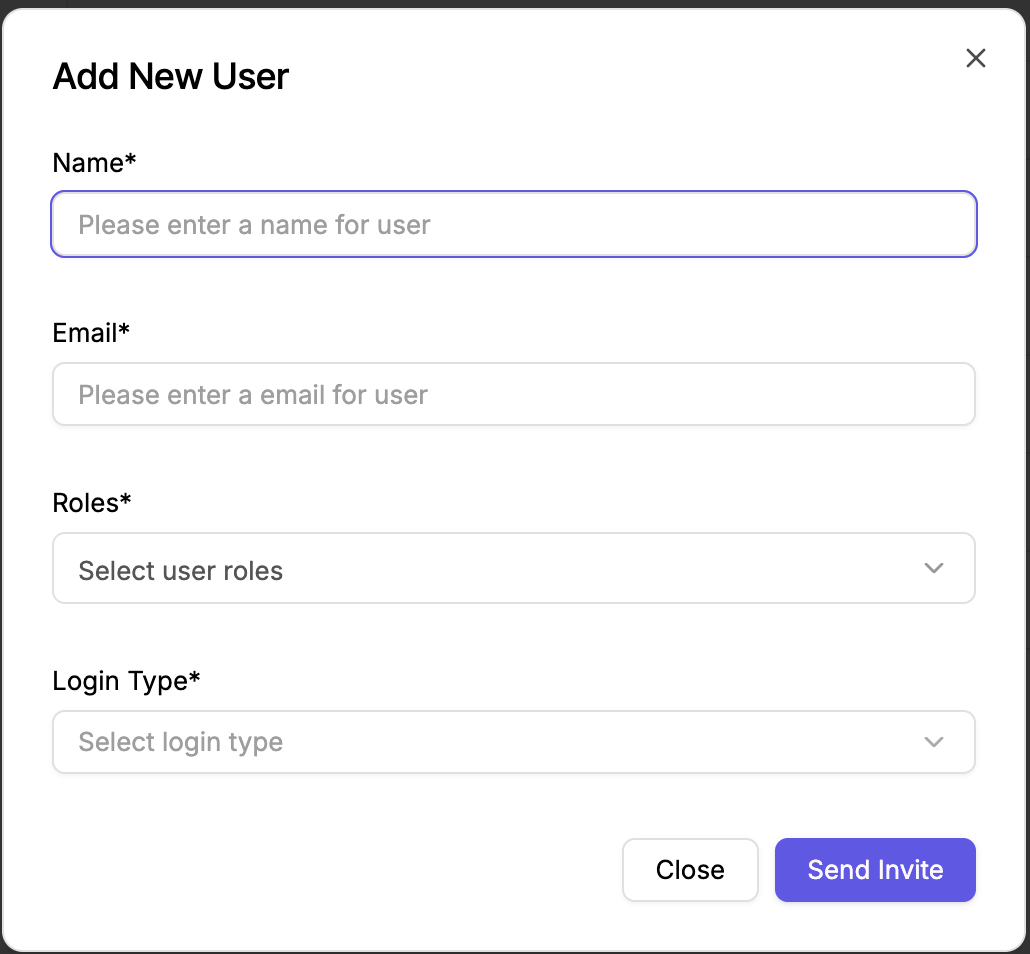This screenshot has width=1030, height=954.
Task: Submit the form with the purple invite button
Action: (875, 870)
